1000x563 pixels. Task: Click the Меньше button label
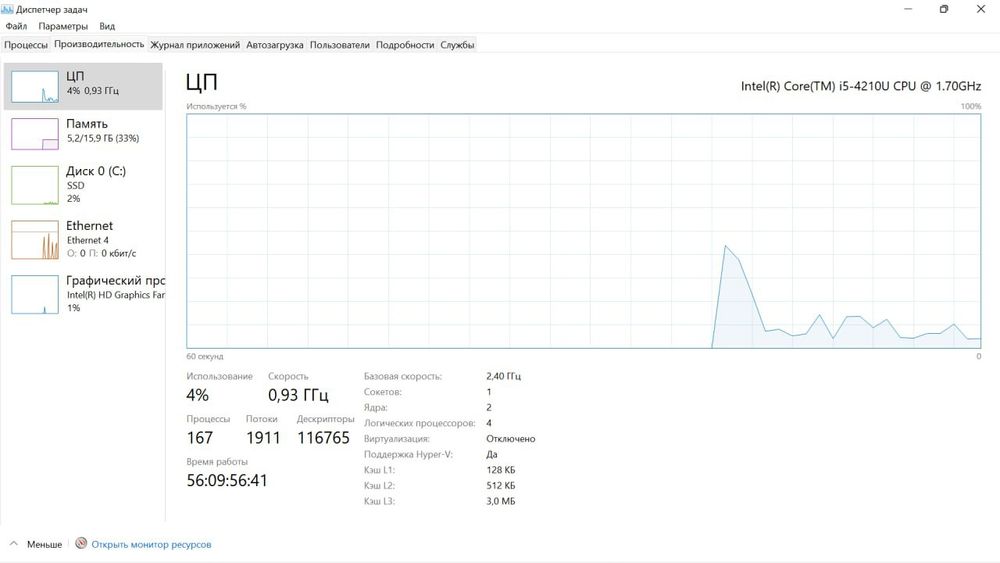point(45,545)
